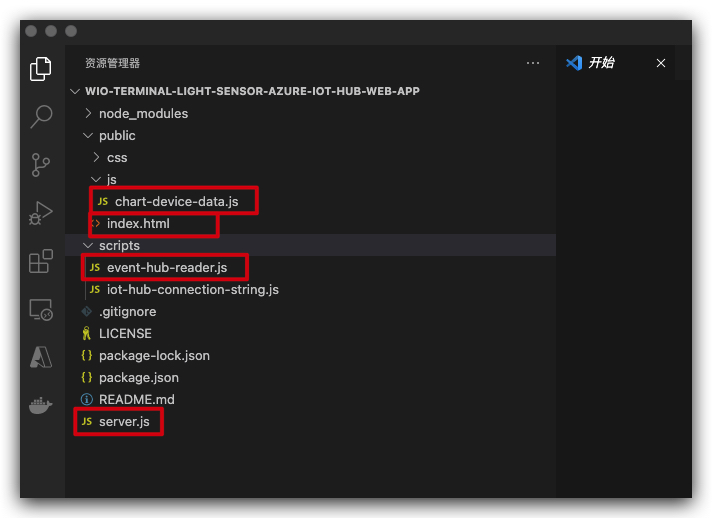Image resolution: width=712 pixels, height=518 pixels.
Task: Click the JS icon beside server.js
Action: tap(87, 421)
